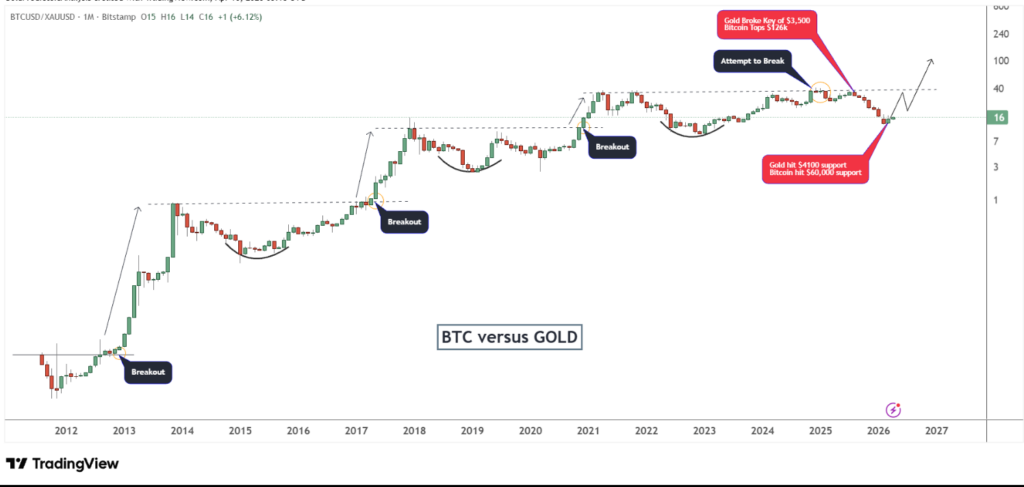Click the "Gold hit $4100 support" red callout
Image resolution: width=1024 pixels, height=487 pixels.
816,168
